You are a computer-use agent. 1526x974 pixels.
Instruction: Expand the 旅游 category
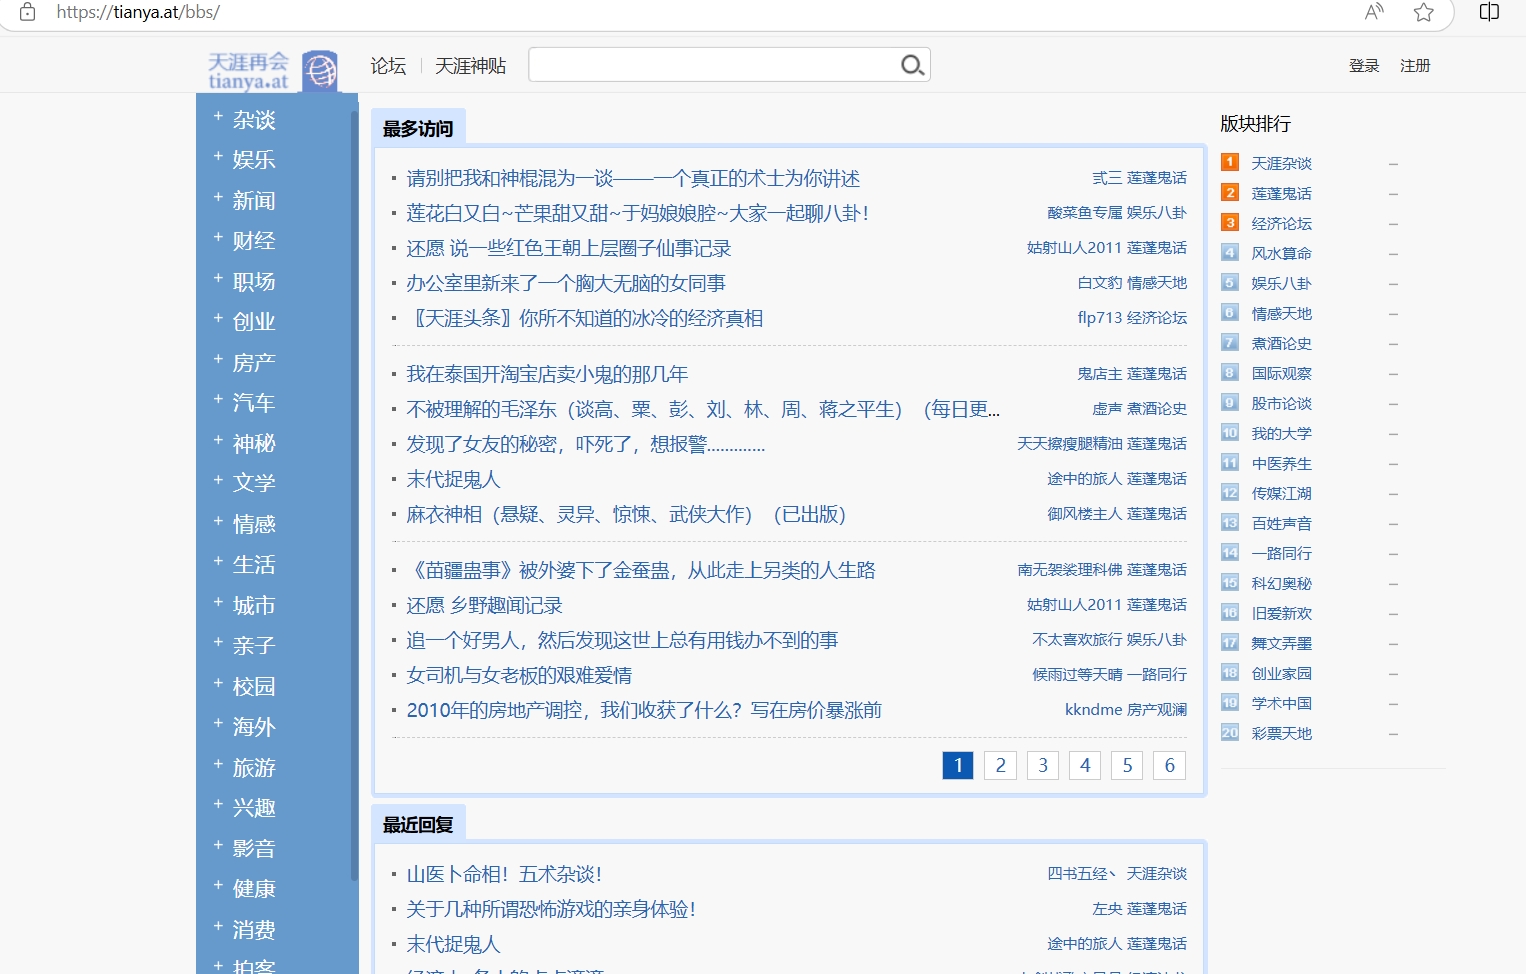coord(254,768)
